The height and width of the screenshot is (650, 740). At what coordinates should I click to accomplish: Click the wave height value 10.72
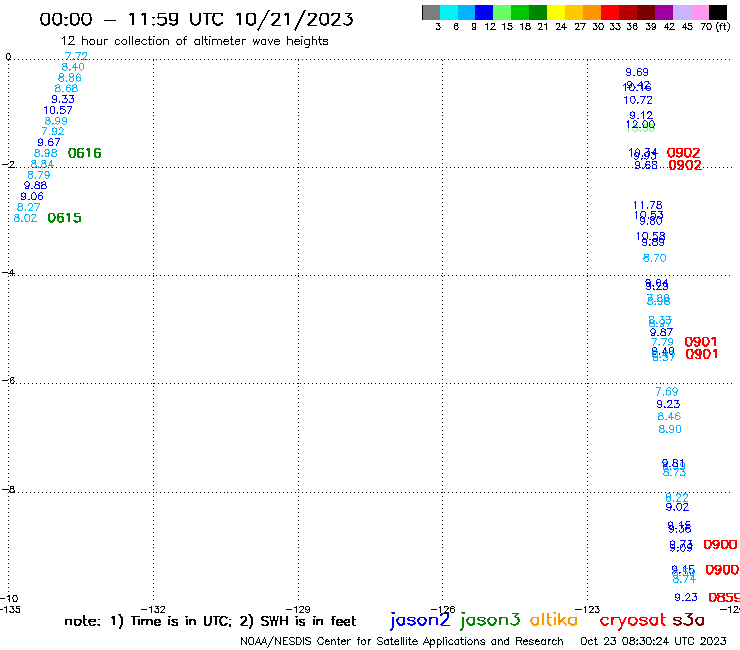coord(638,100)
